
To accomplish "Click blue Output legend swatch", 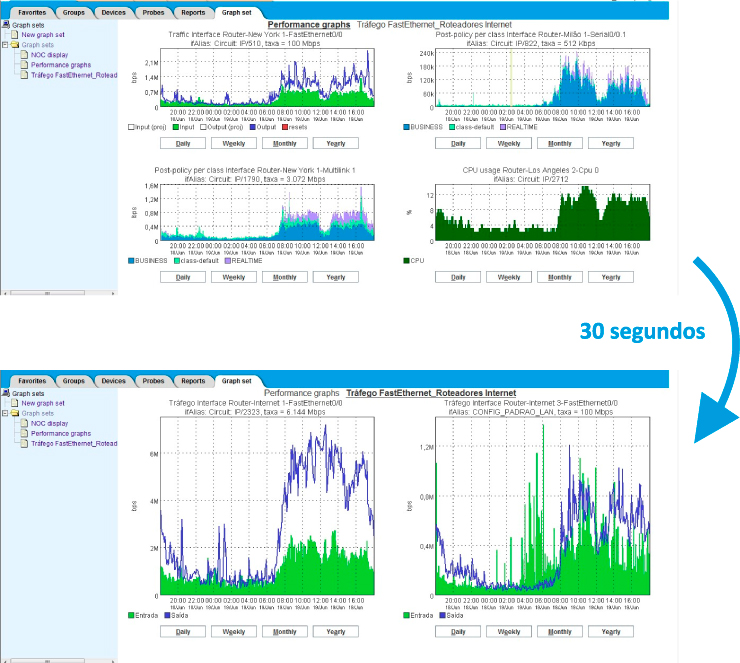I will [x=252, y=127].
